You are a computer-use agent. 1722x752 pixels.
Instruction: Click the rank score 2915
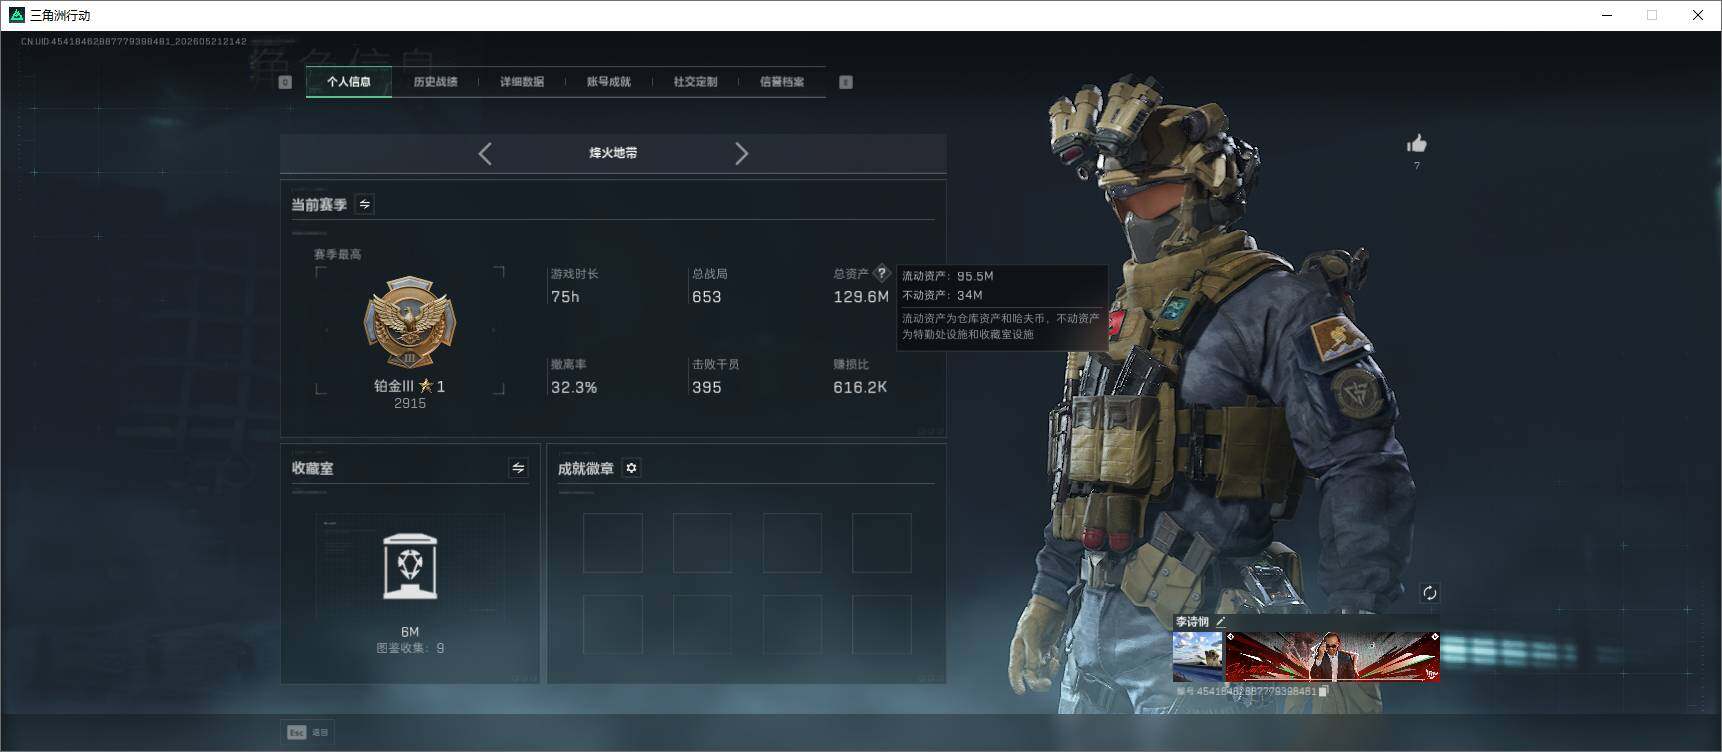click(x=410, y=403)
